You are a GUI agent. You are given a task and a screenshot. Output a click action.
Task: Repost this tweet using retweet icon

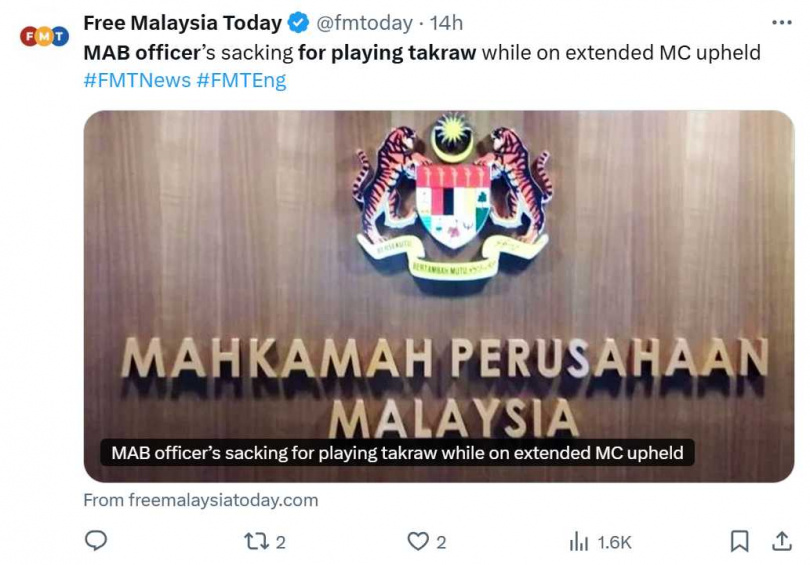256,542
